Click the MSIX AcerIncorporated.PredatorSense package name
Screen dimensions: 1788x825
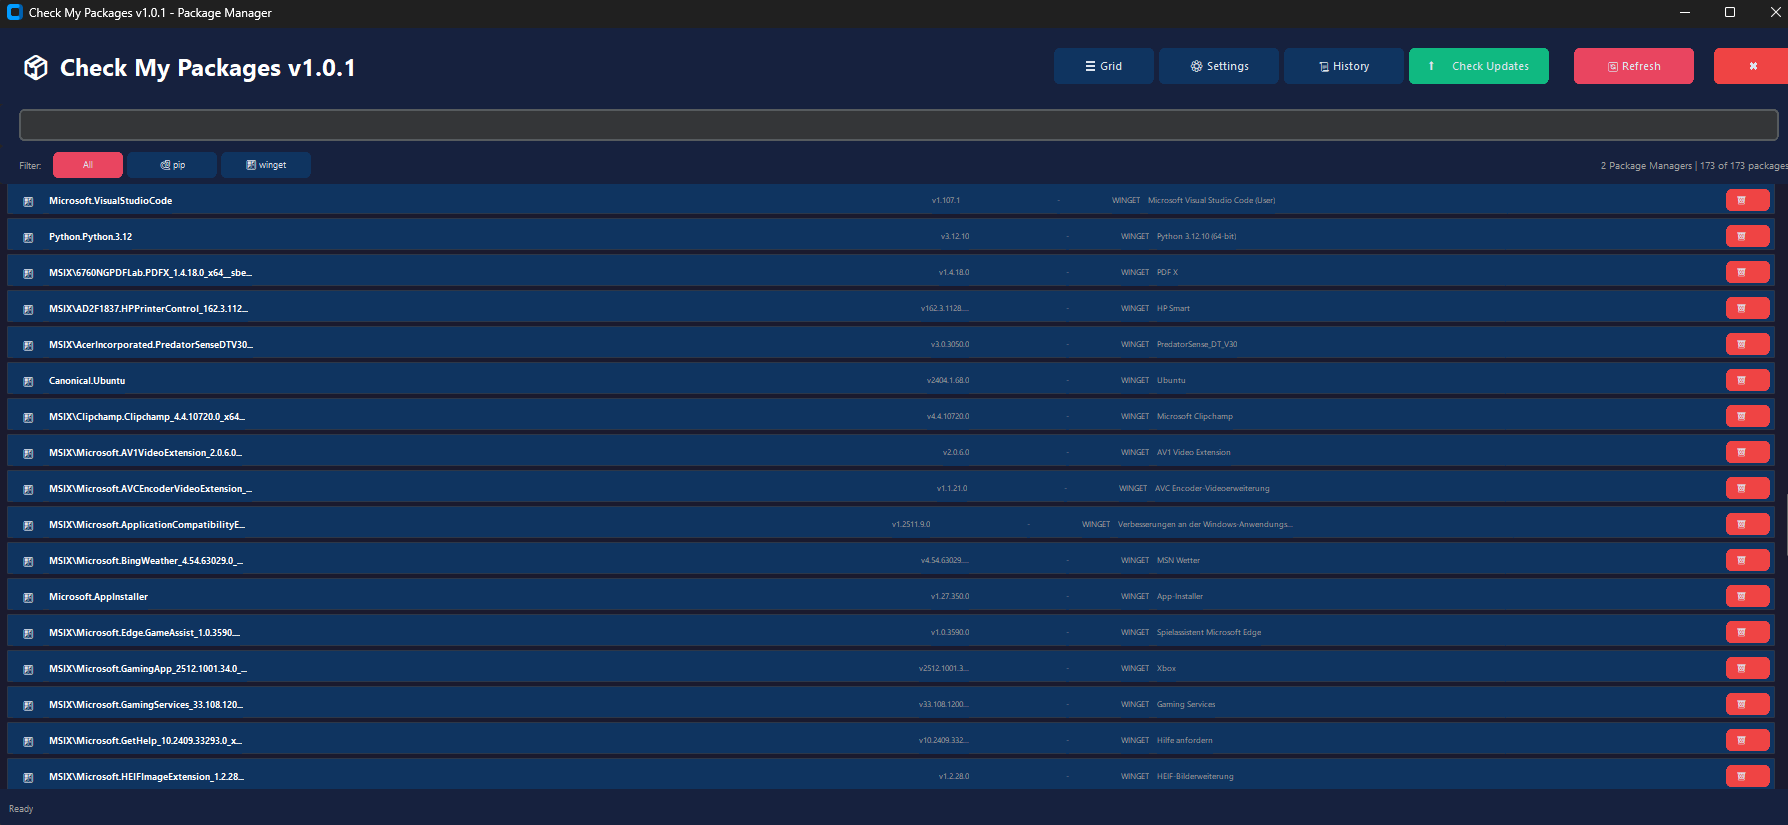pos(151,345)
